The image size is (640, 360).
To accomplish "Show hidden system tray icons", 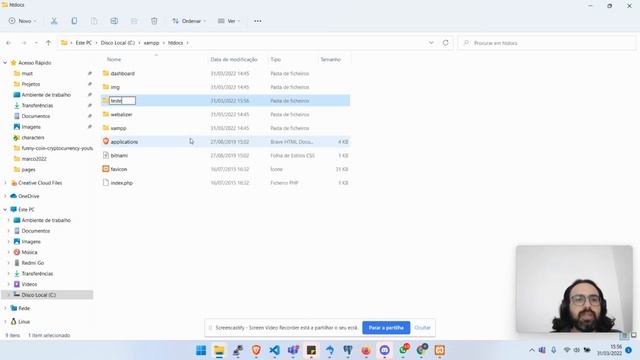I will (531, 350).
